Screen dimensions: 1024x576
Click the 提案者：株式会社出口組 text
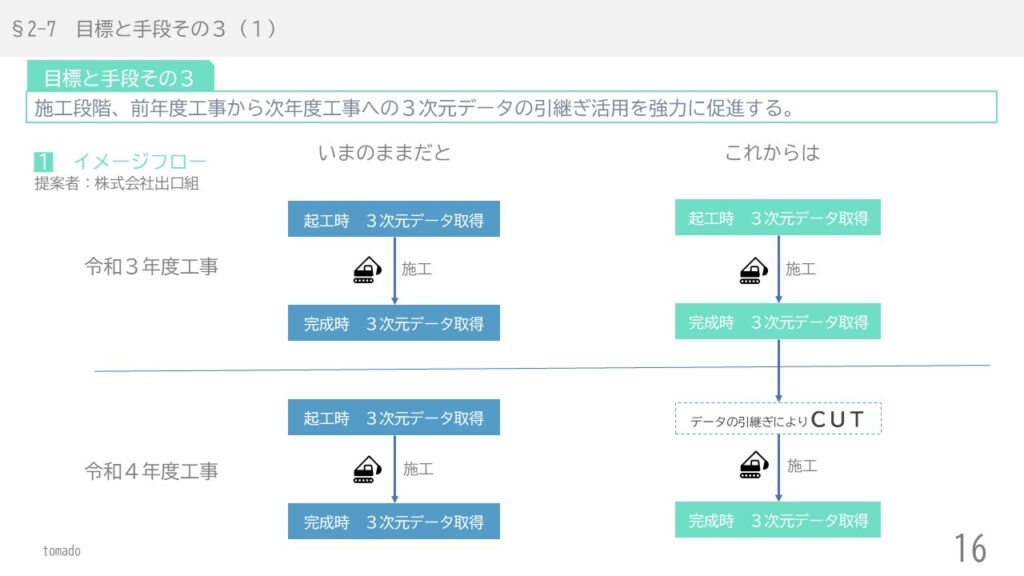pos(116,183)
